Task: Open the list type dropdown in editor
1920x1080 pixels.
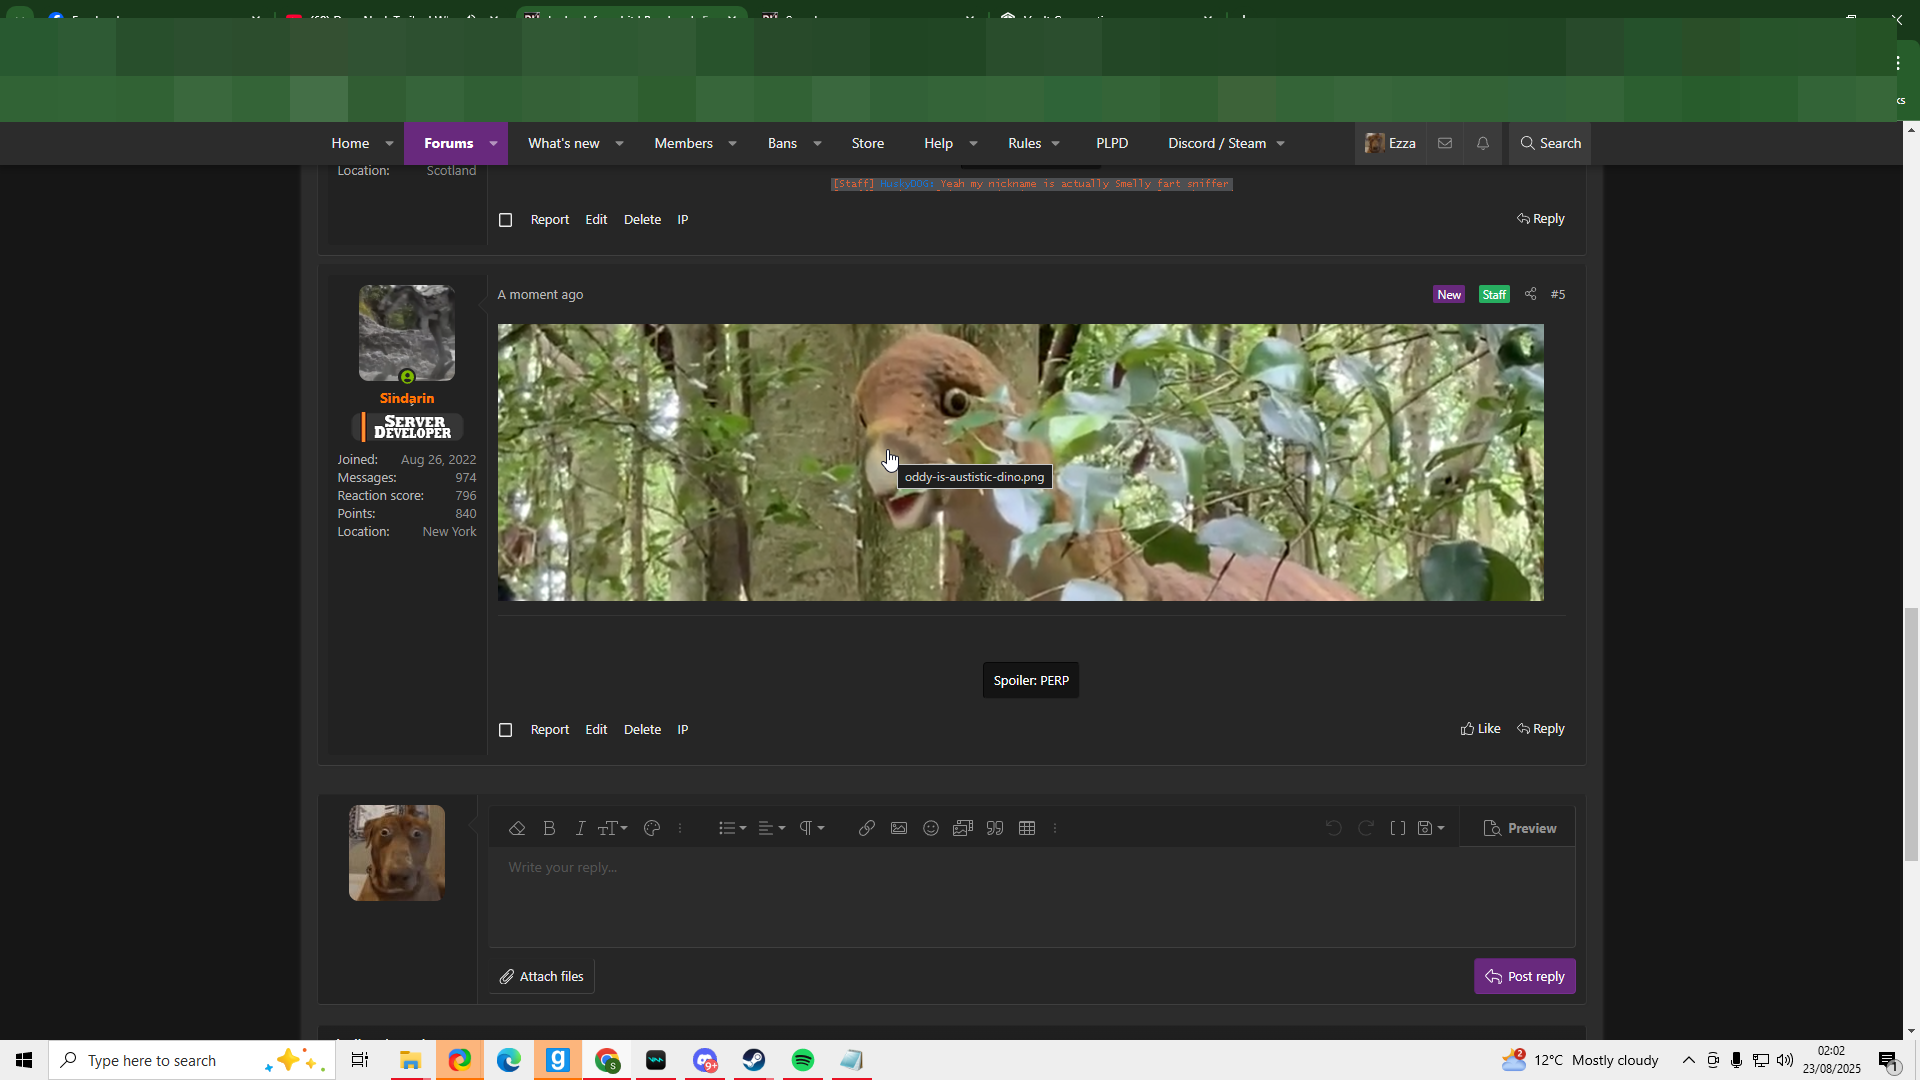Action: (732, 828)
